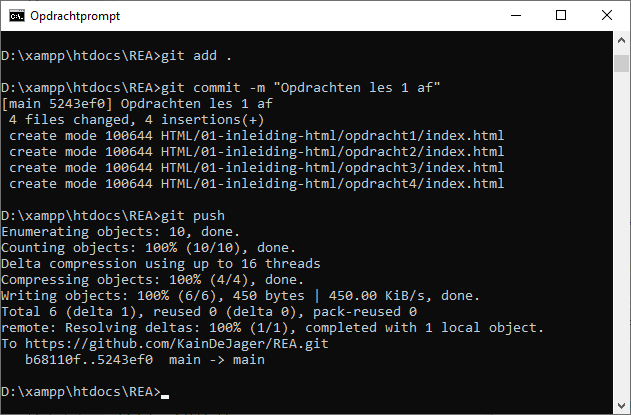Click at the blinking cursor on last prompt

point(165,396)
